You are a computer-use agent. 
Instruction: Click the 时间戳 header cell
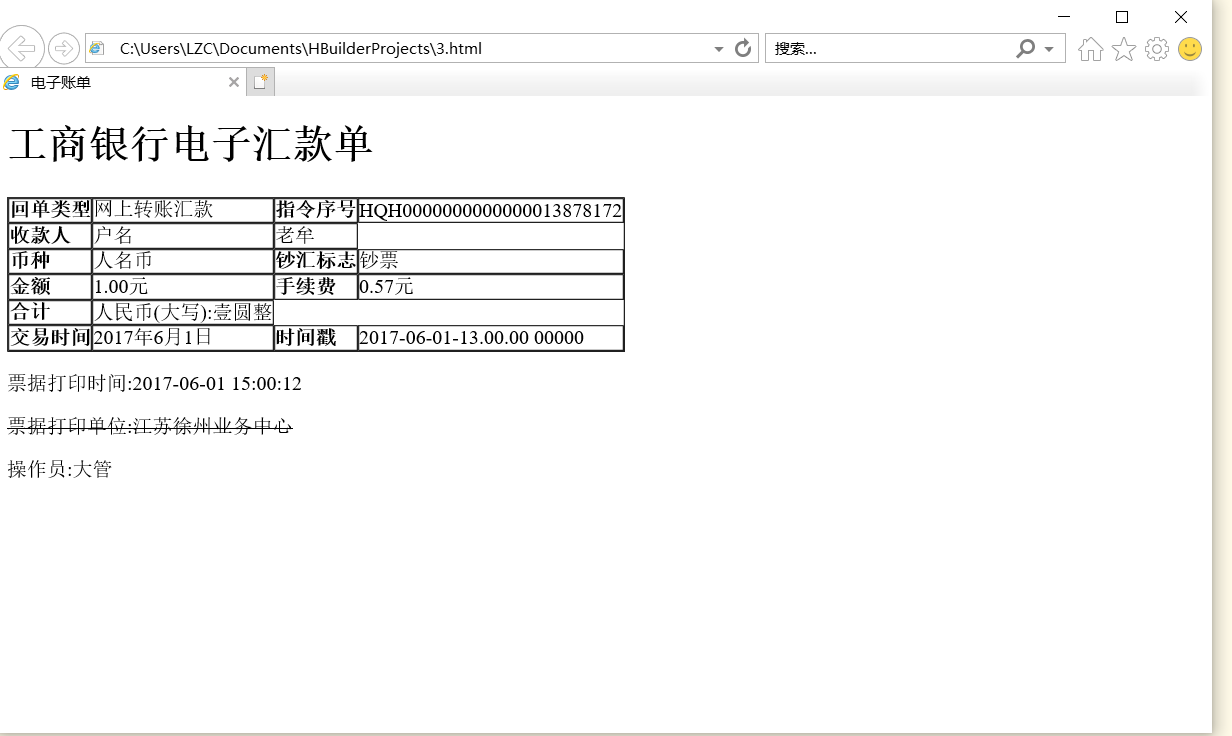(316, 338)
